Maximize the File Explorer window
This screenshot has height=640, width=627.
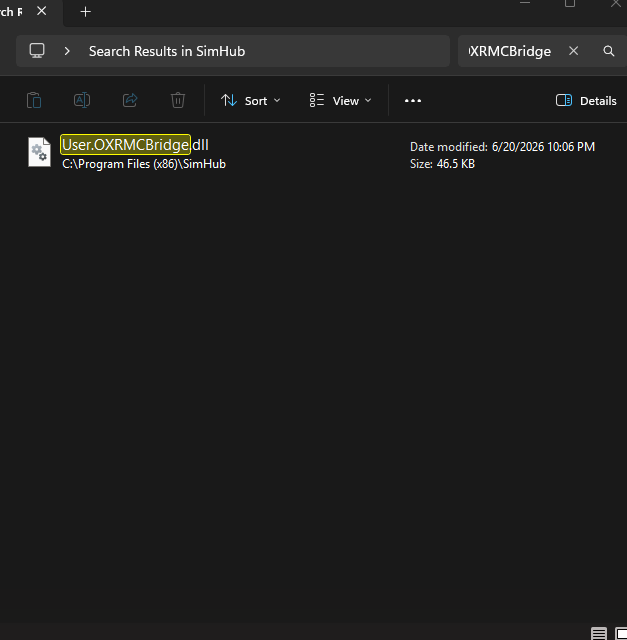pos(570,4)
